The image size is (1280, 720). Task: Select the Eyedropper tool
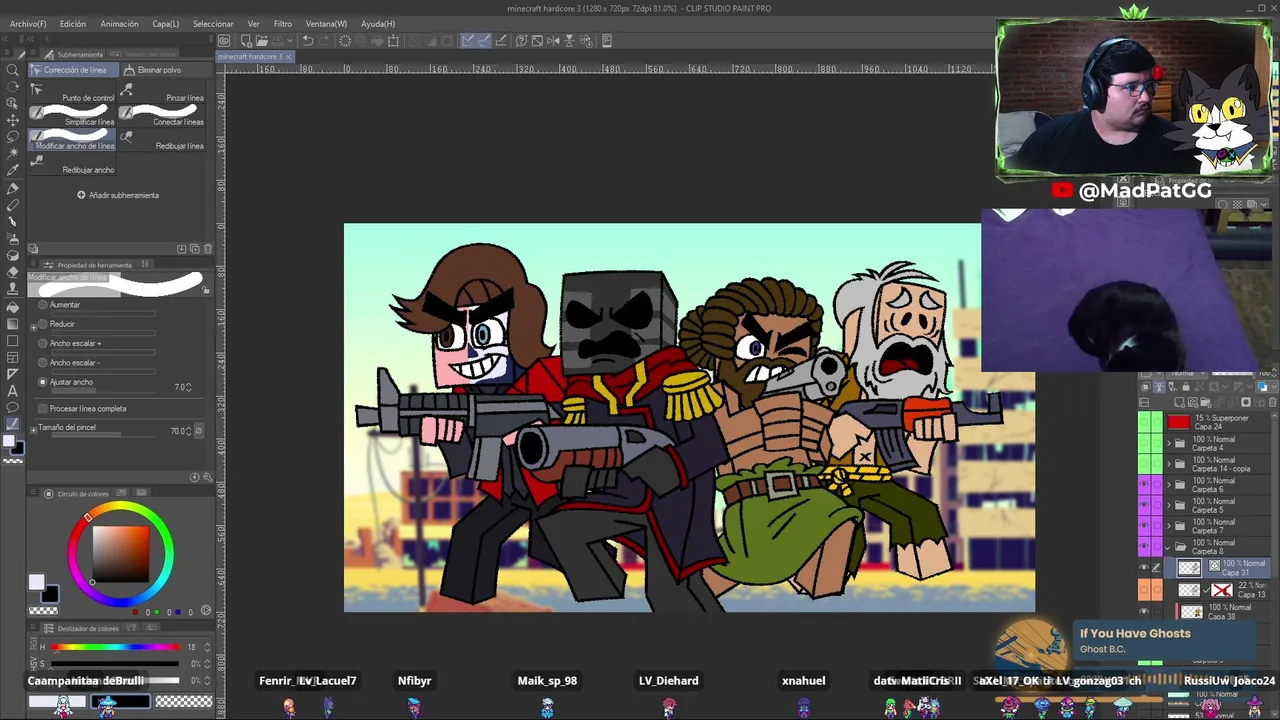(13, 170)
